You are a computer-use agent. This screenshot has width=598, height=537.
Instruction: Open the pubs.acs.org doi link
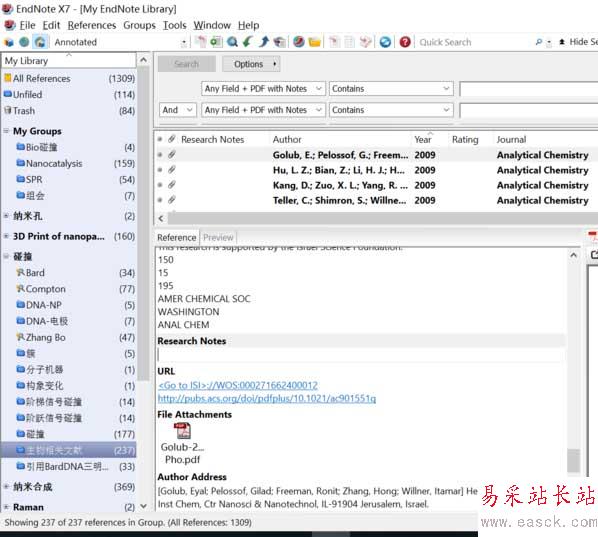267,399
